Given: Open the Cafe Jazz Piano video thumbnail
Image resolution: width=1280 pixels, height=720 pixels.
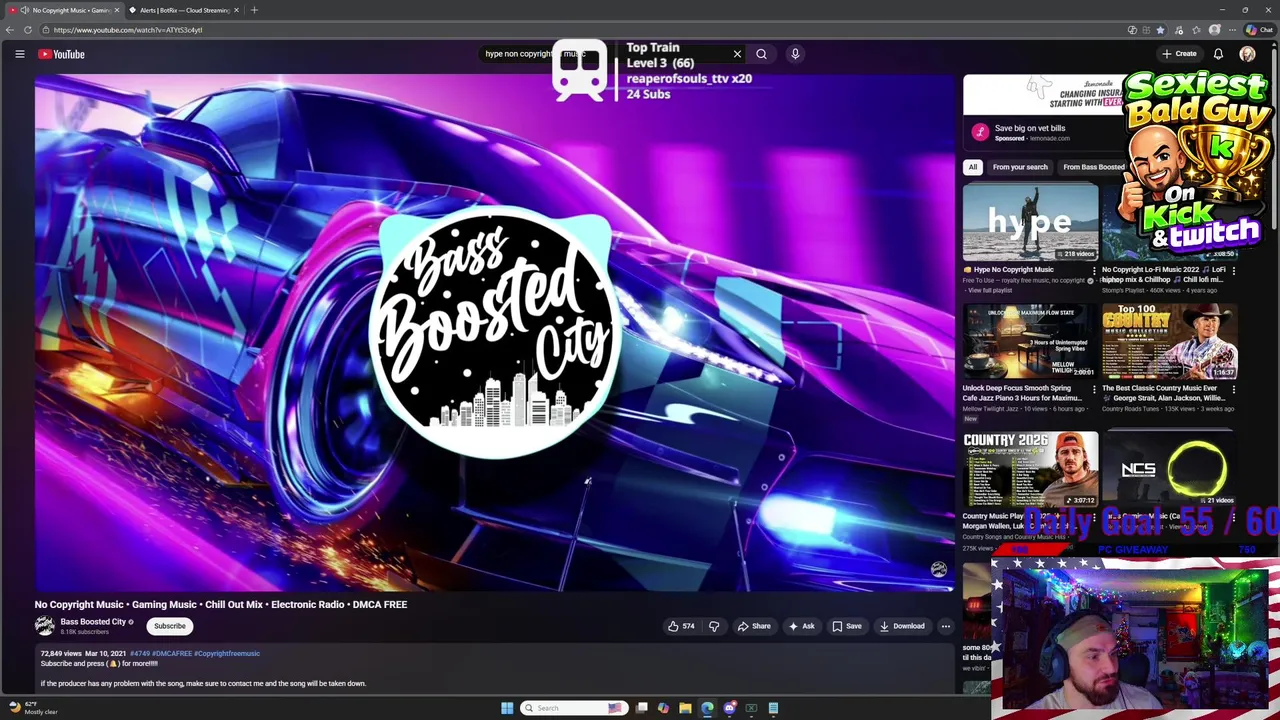Looking at the screenshot, I should (x=1030, y=341).
